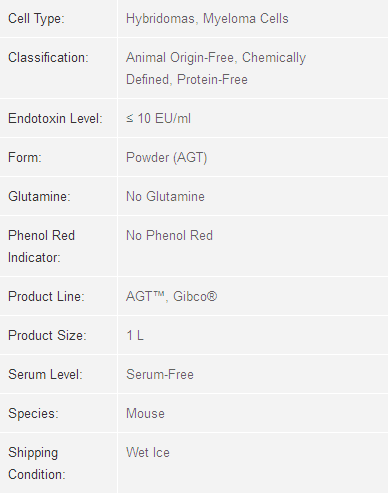Click the Endotoxin Level label

pos(55,119)
